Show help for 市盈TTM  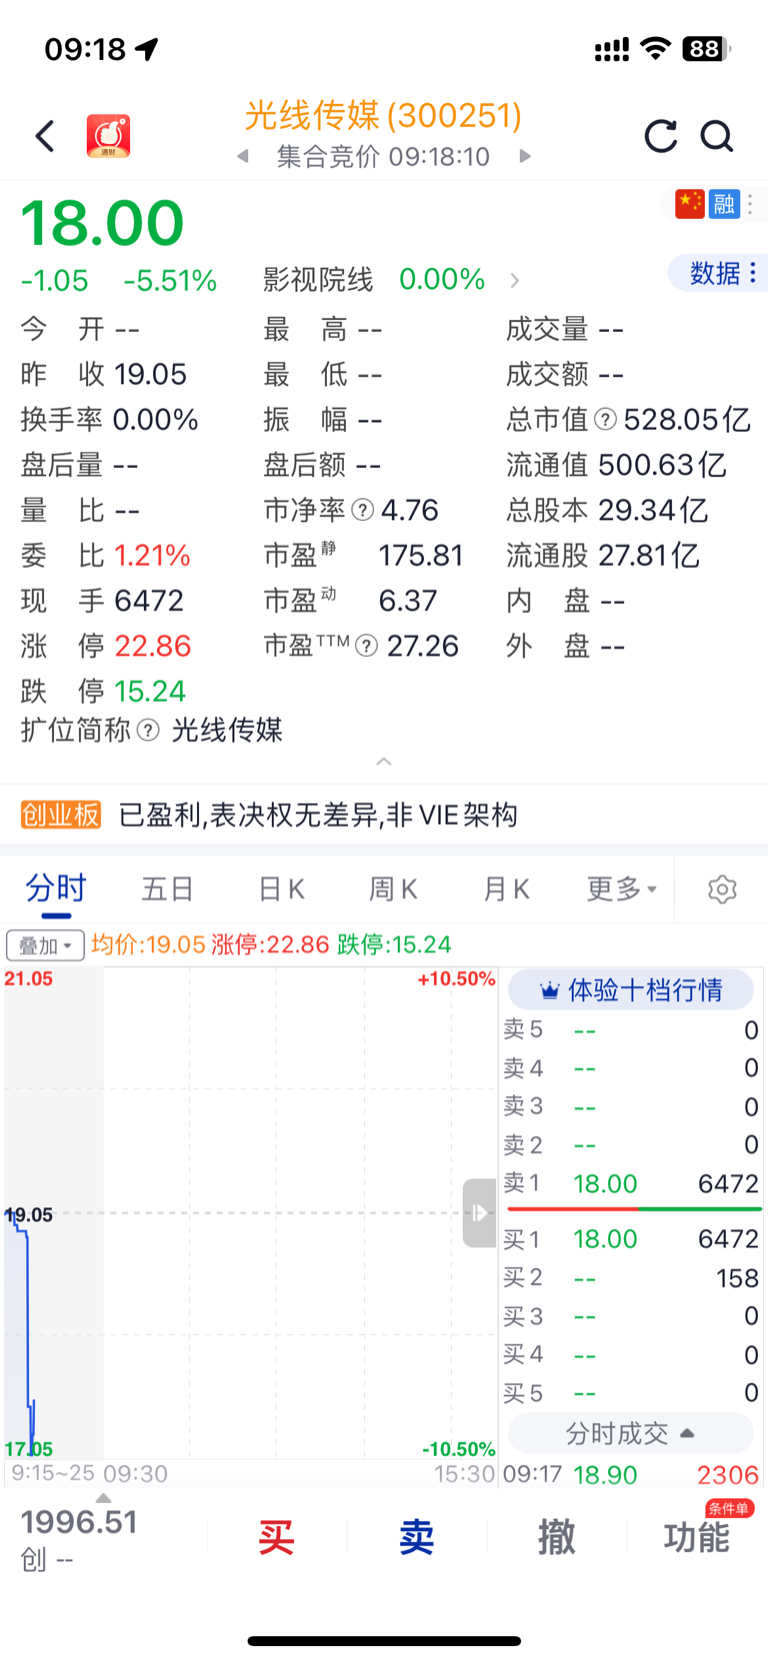coord(366,646)
